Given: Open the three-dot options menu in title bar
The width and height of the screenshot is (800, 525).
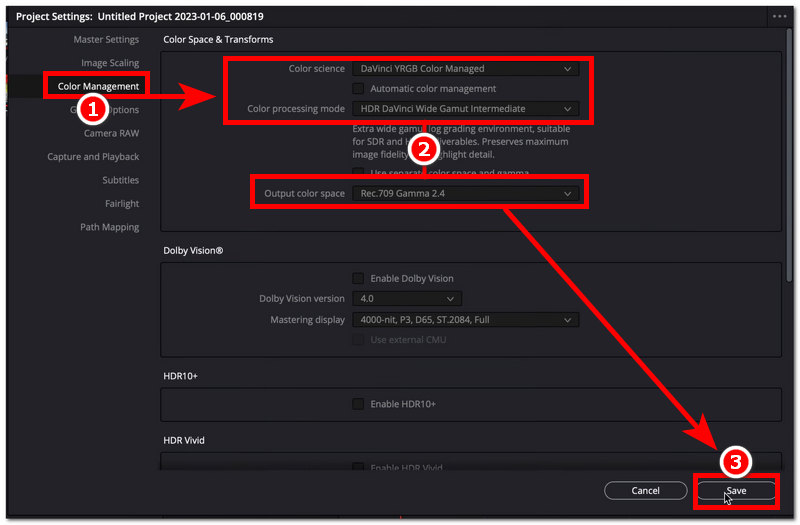Looking at the screenshot, I should [x=779, y=16].
